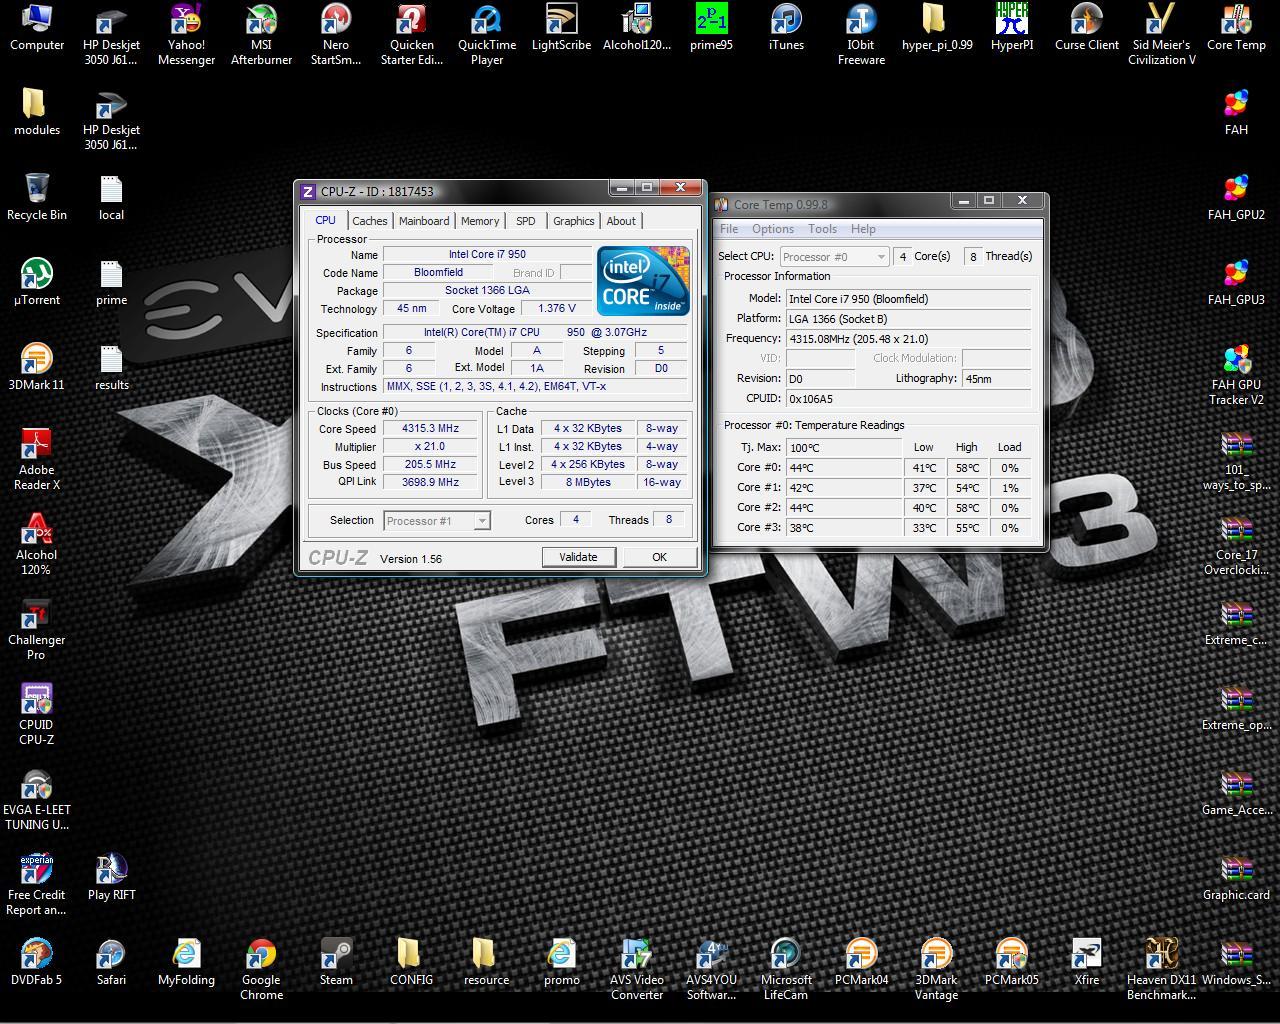This screenshot has height=1024, width=1280.
Task: Open the Computer icon
Action: [x=36, y=28]
